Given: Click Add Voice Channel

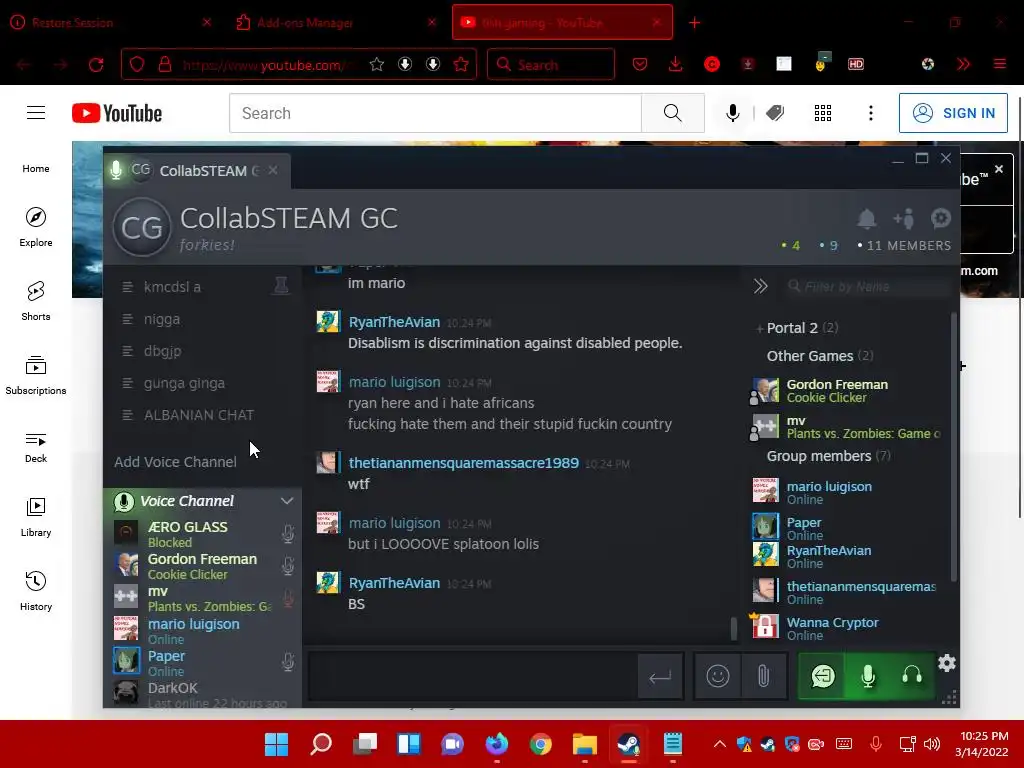Looking at the screenshot, I should tap(175, 462).
